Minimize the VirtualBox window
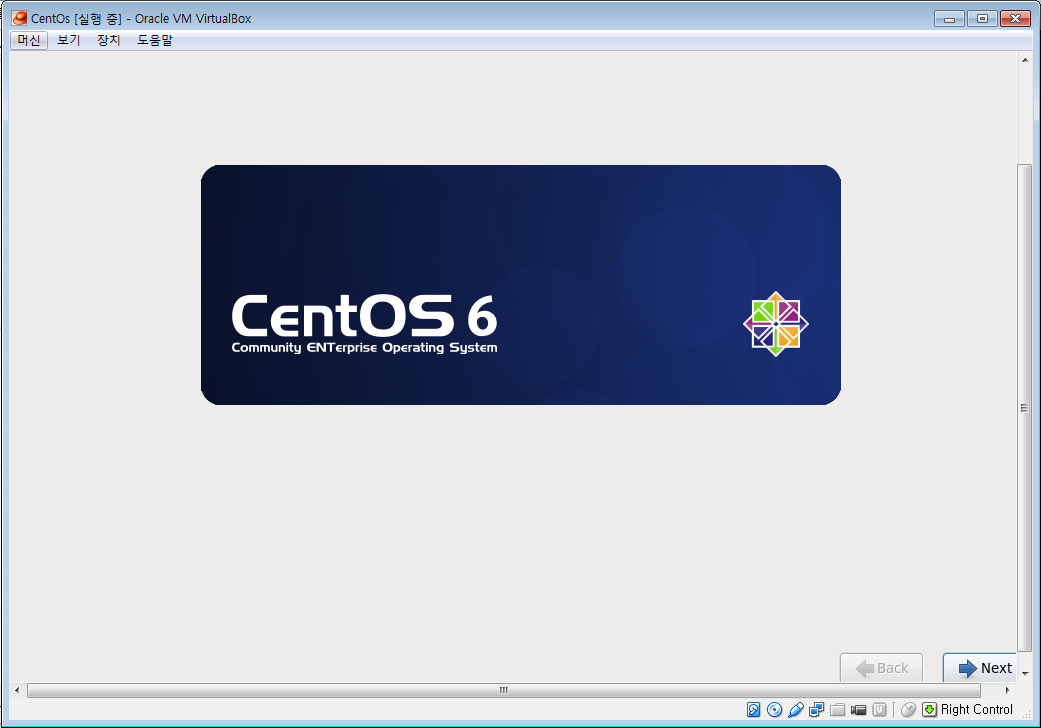The image size is (1041, 728). click(x=949, y=19)
